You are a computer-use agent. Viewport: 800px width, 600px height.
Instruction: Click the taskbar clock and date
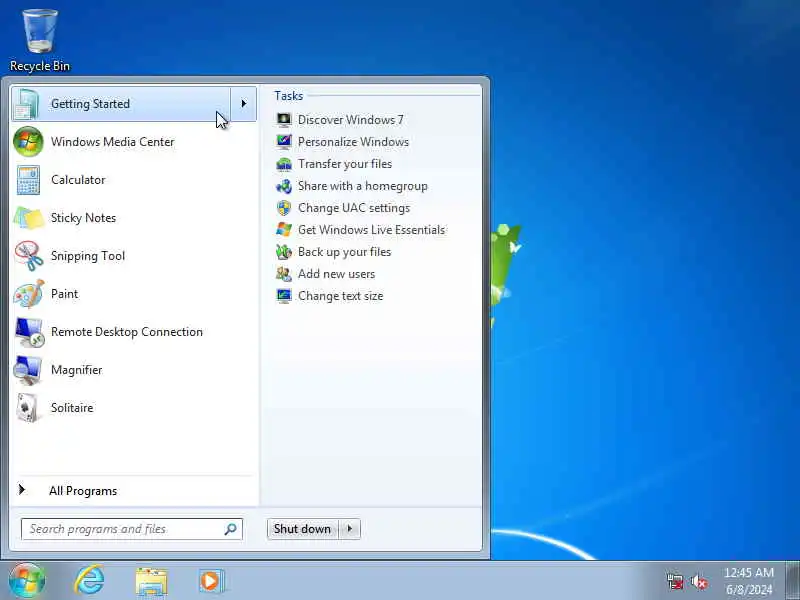(749, 581)
